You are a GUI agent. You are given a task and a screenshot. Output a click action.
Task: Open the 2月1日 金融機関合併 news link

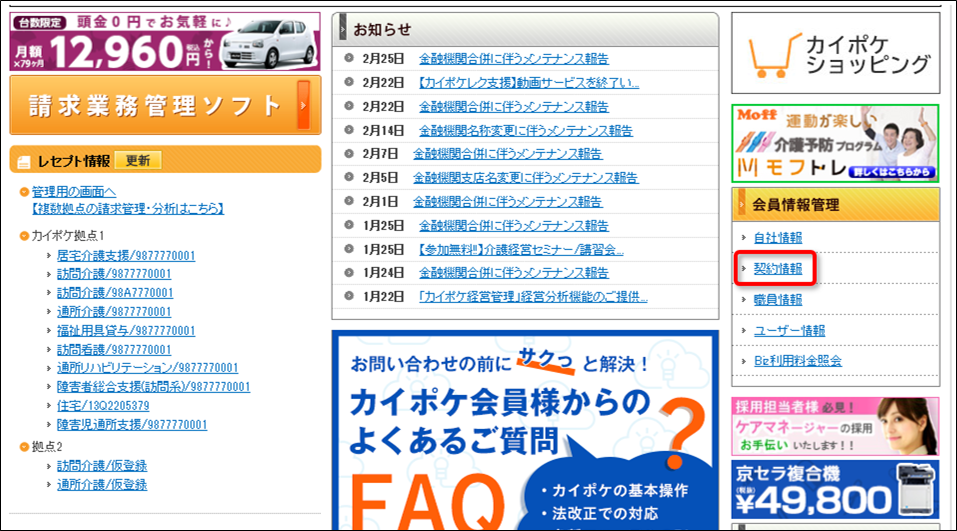pos(508,201)
